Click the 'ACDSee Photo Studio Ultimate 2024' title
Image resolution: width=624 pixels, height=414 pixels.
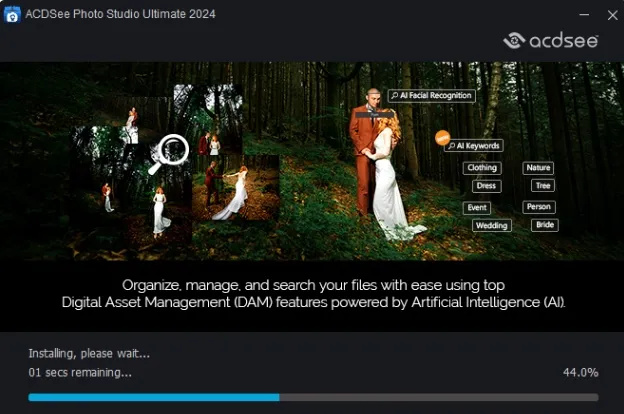coord(120,14)
